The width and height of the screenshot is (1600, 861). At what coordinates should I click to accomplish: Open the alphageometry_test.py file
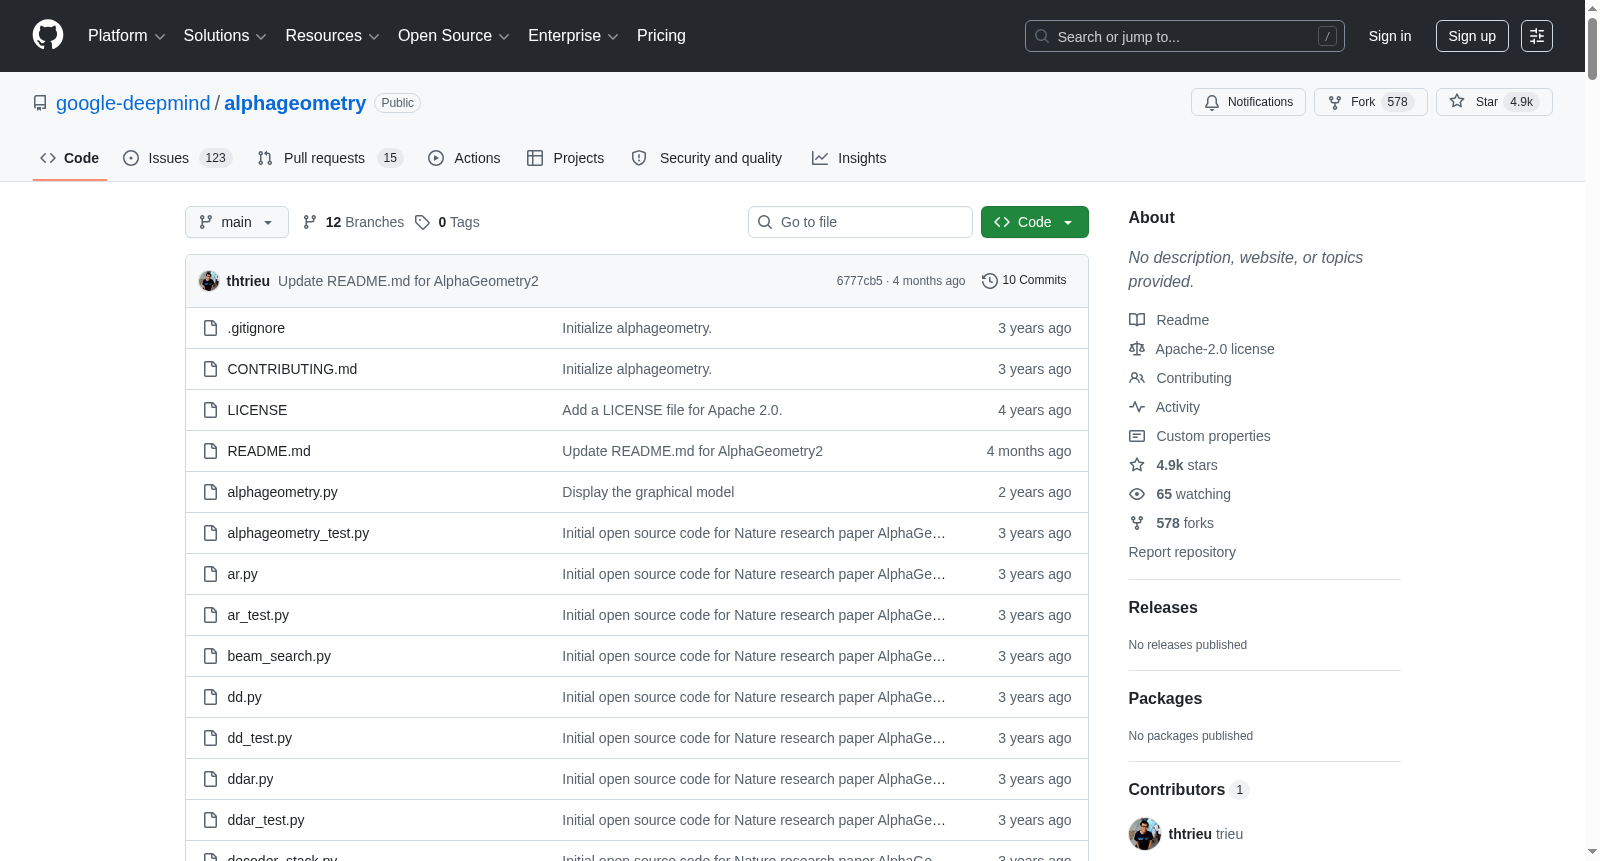tap(298, 533)
